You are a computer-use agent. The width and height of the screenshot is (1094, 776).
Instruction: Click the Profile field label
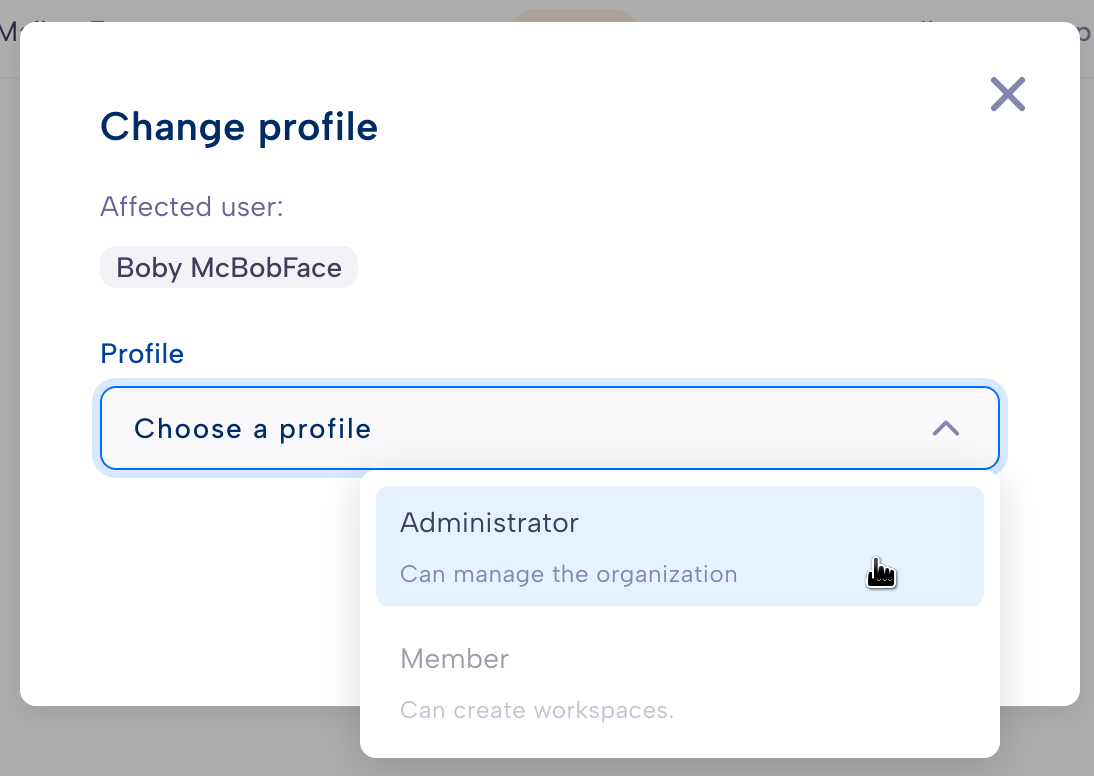(x=142, y=354)
